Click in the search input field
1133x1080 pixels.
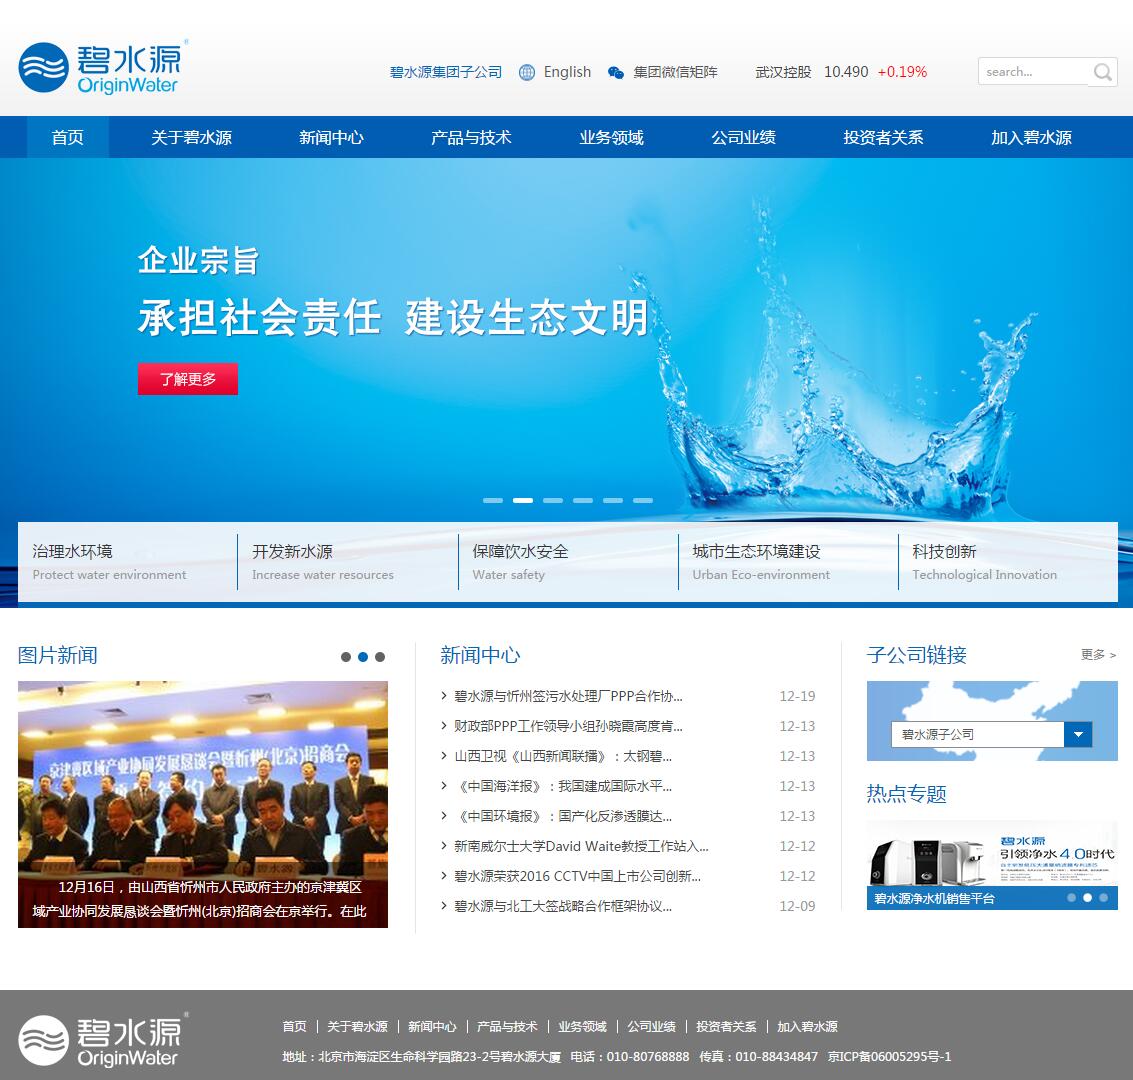point(1033,72)
